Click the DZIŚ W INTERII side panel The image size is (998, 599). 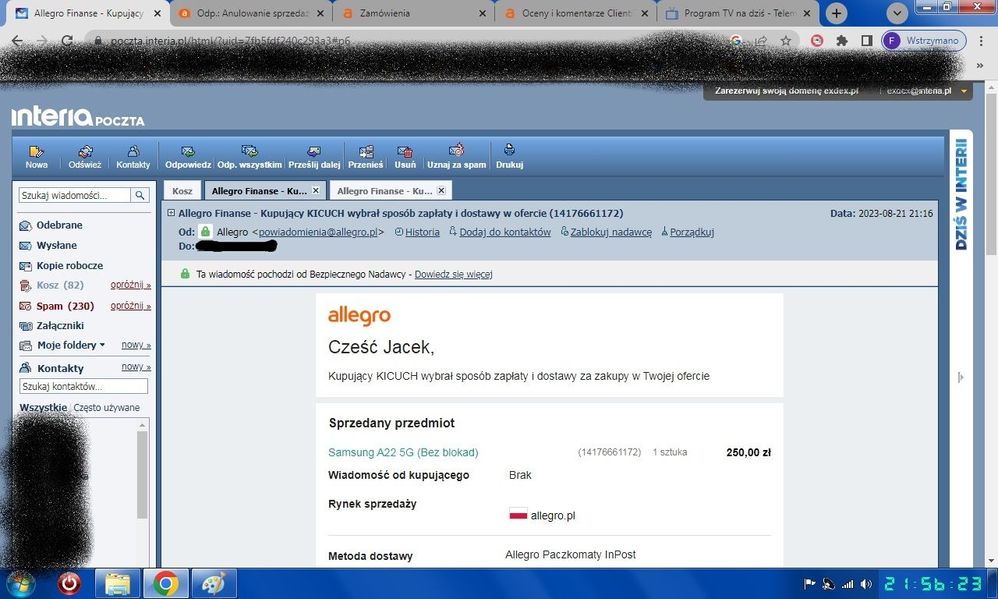(x=961, y=194)
